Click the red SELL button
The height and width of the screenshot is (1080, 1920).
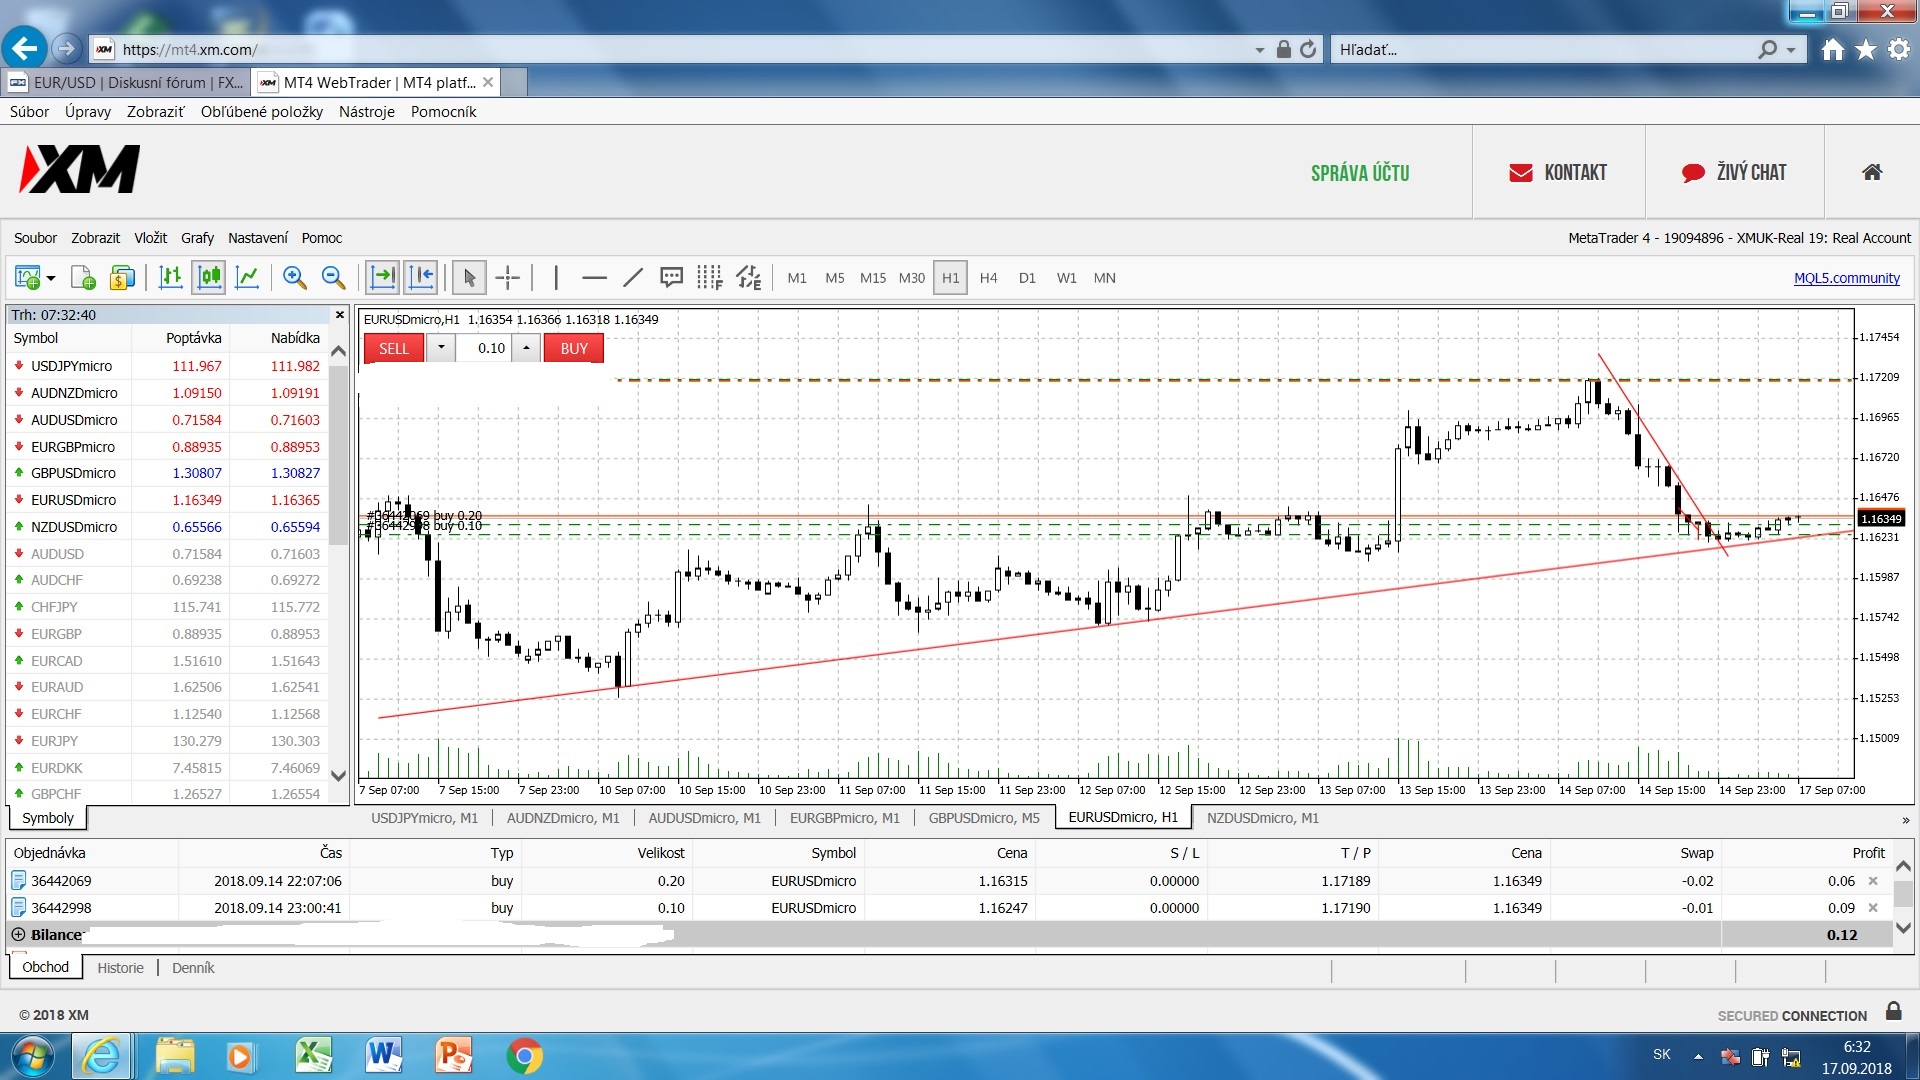click(x=394, y=348)
